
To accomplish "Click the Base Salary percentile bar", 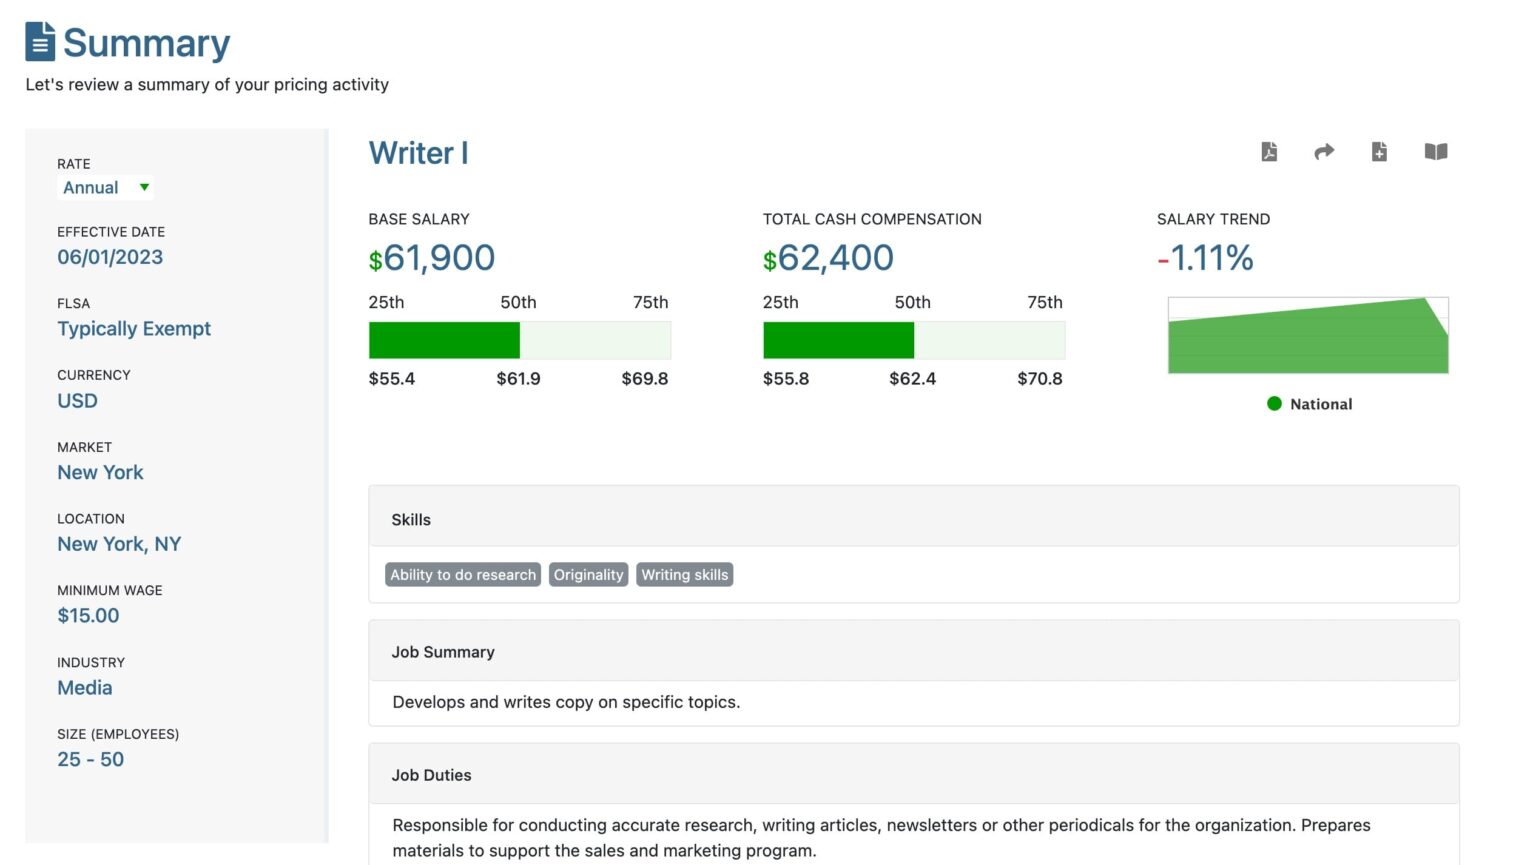I will pos(520,340).
